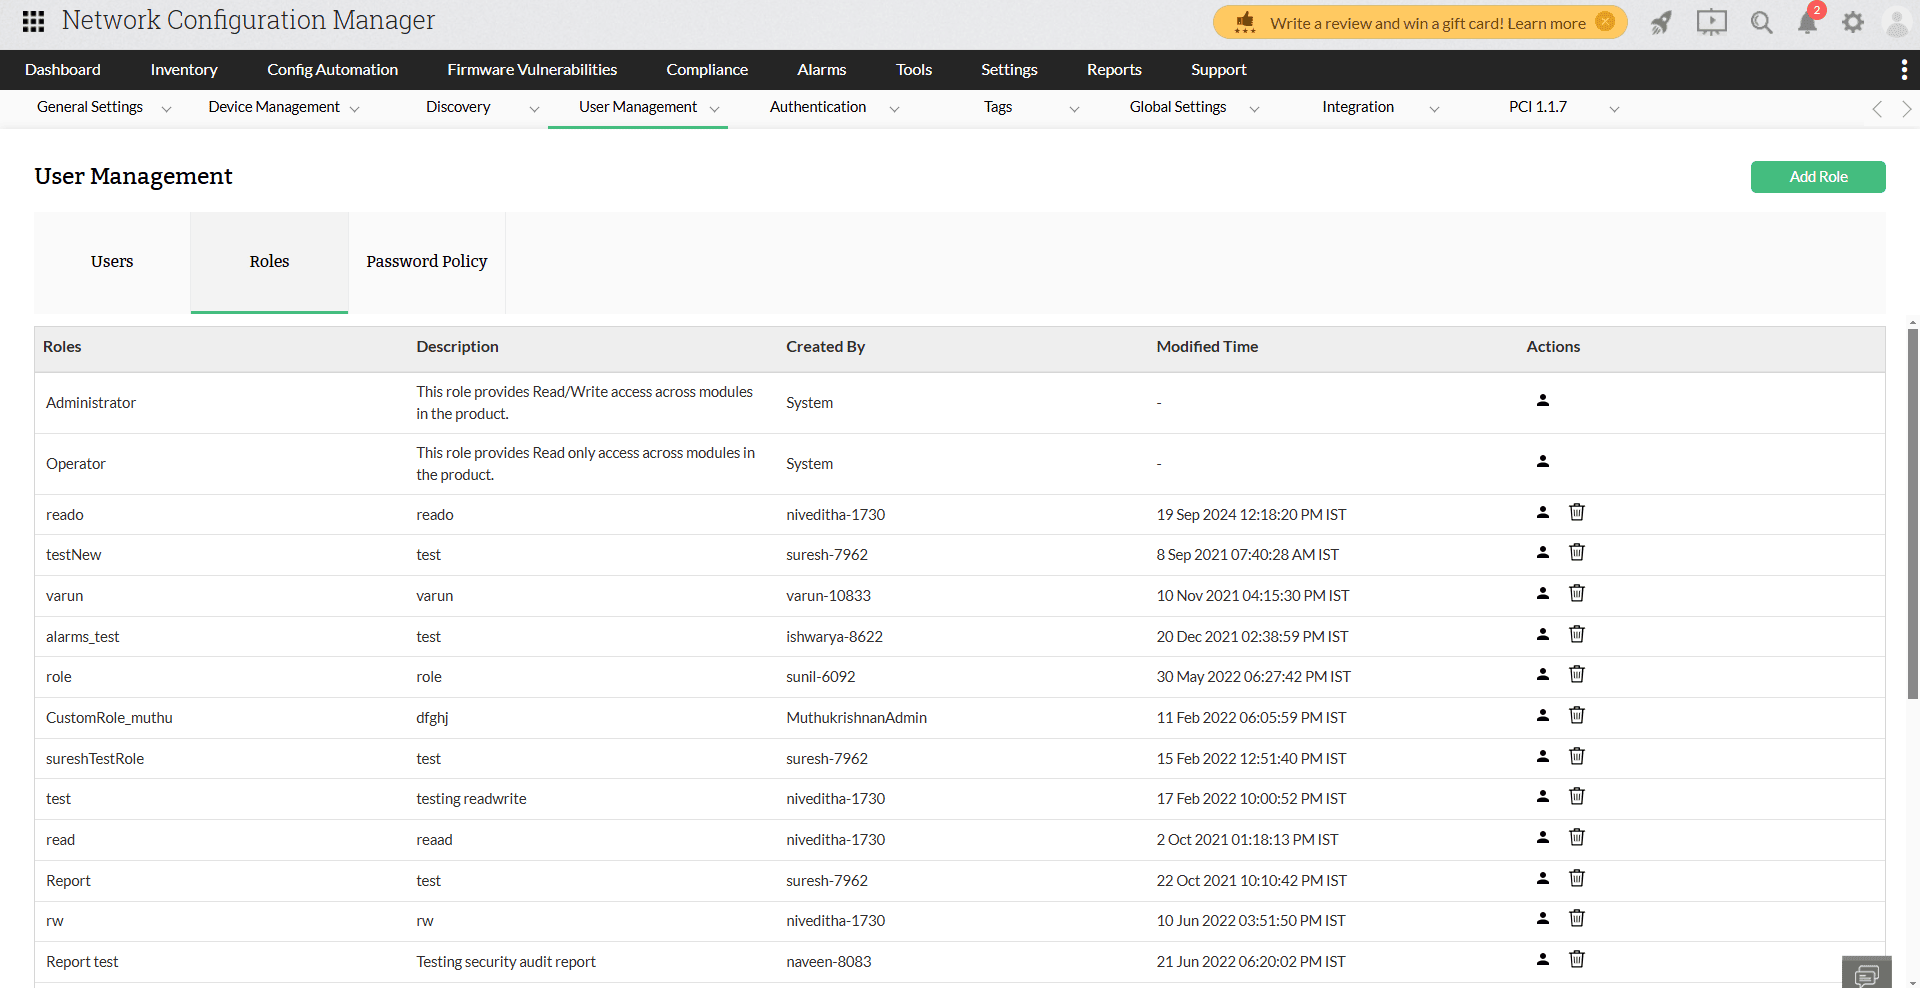Open the global search
The image size is (1920, 988).
coord(1762,22)
